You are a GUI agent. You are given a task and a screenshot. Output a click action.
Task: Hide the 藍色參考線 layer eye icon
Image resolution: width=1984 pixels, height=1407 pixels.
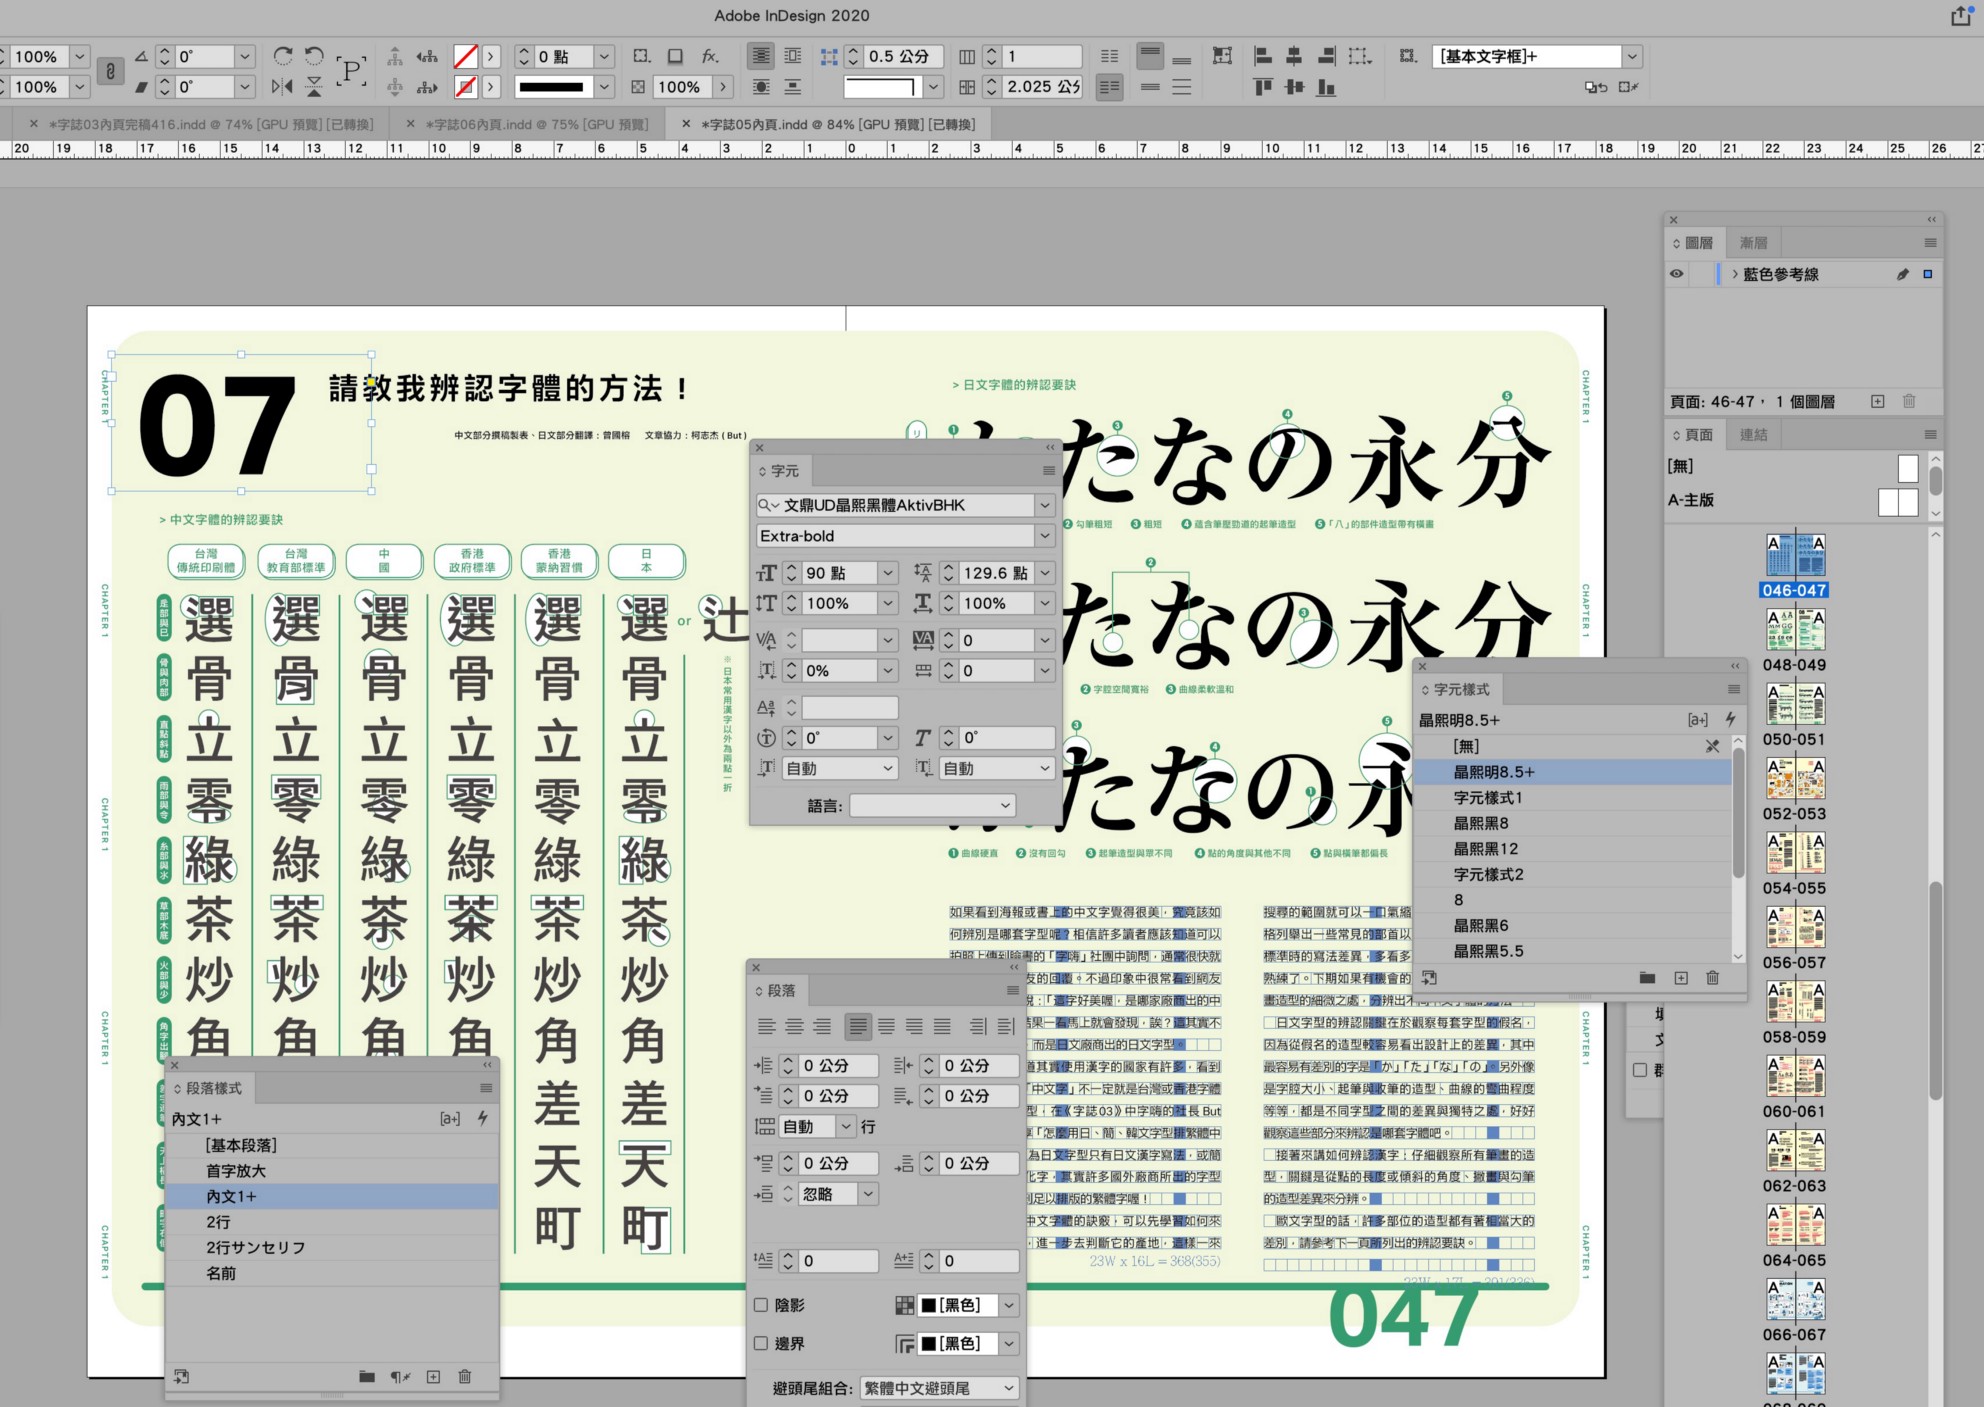point(1677,274)
